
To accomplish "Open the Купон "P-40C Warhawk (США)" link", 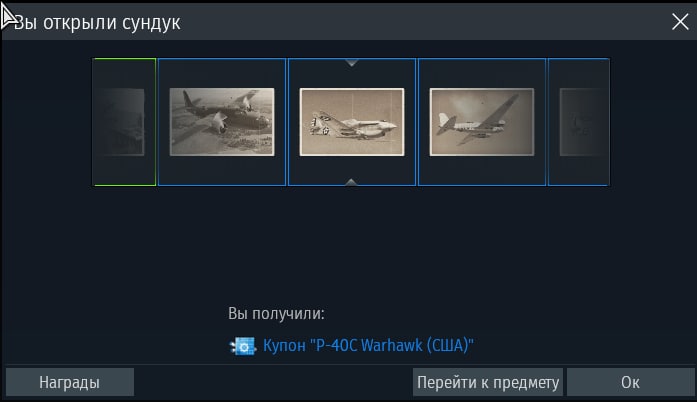I will [x=369, y=346].
